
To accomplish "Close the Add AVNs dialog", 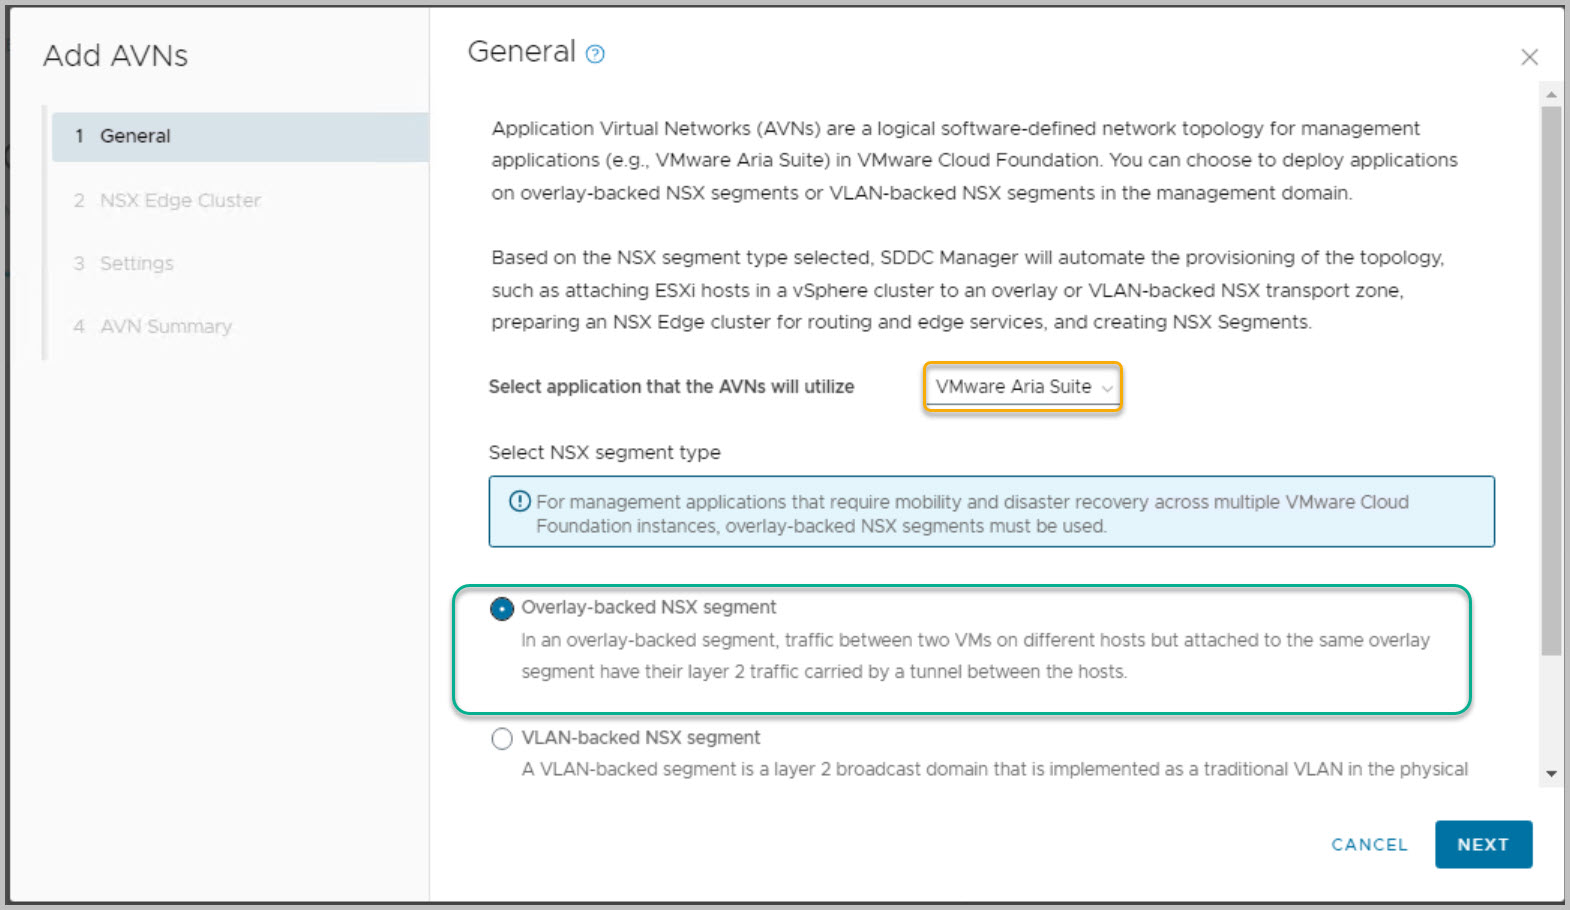I will [1529, 57].
